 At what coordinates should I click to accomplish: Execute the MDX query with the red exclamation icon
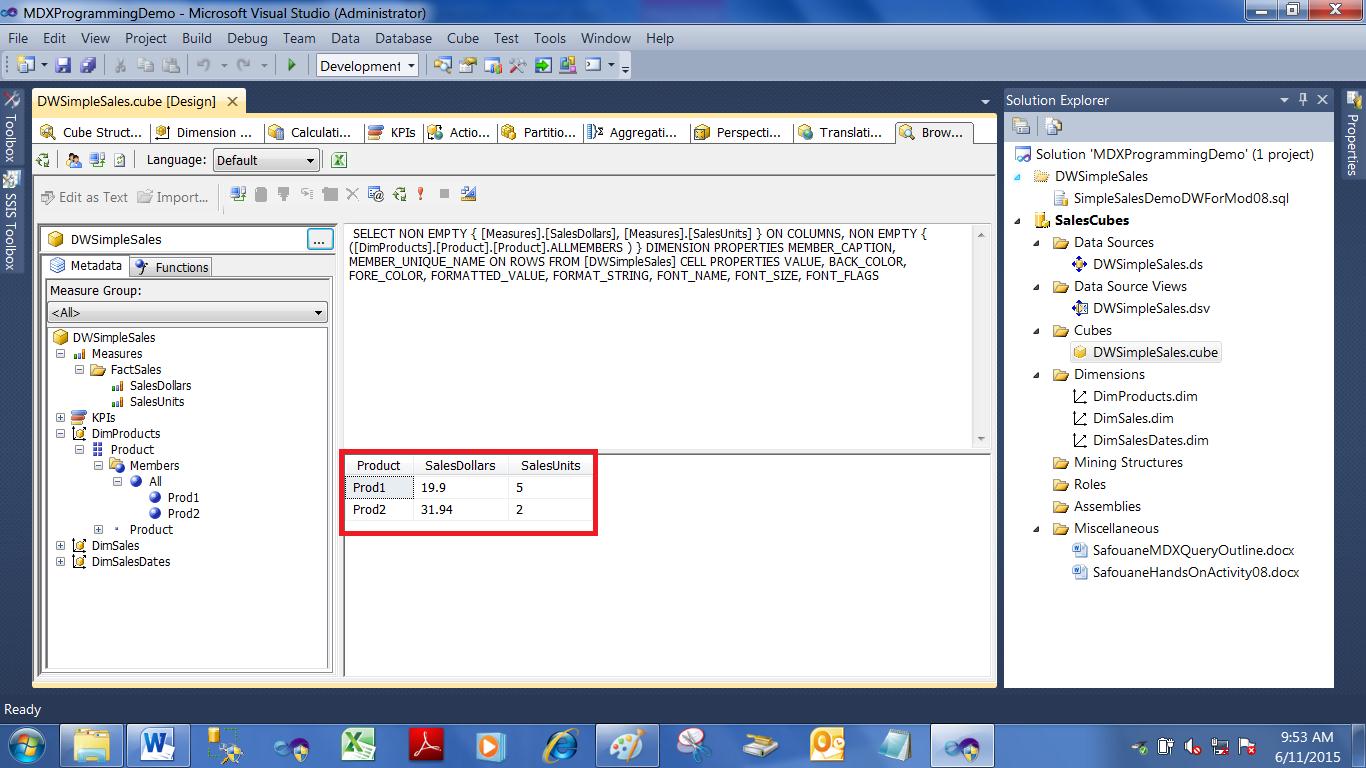click(421, 194)
